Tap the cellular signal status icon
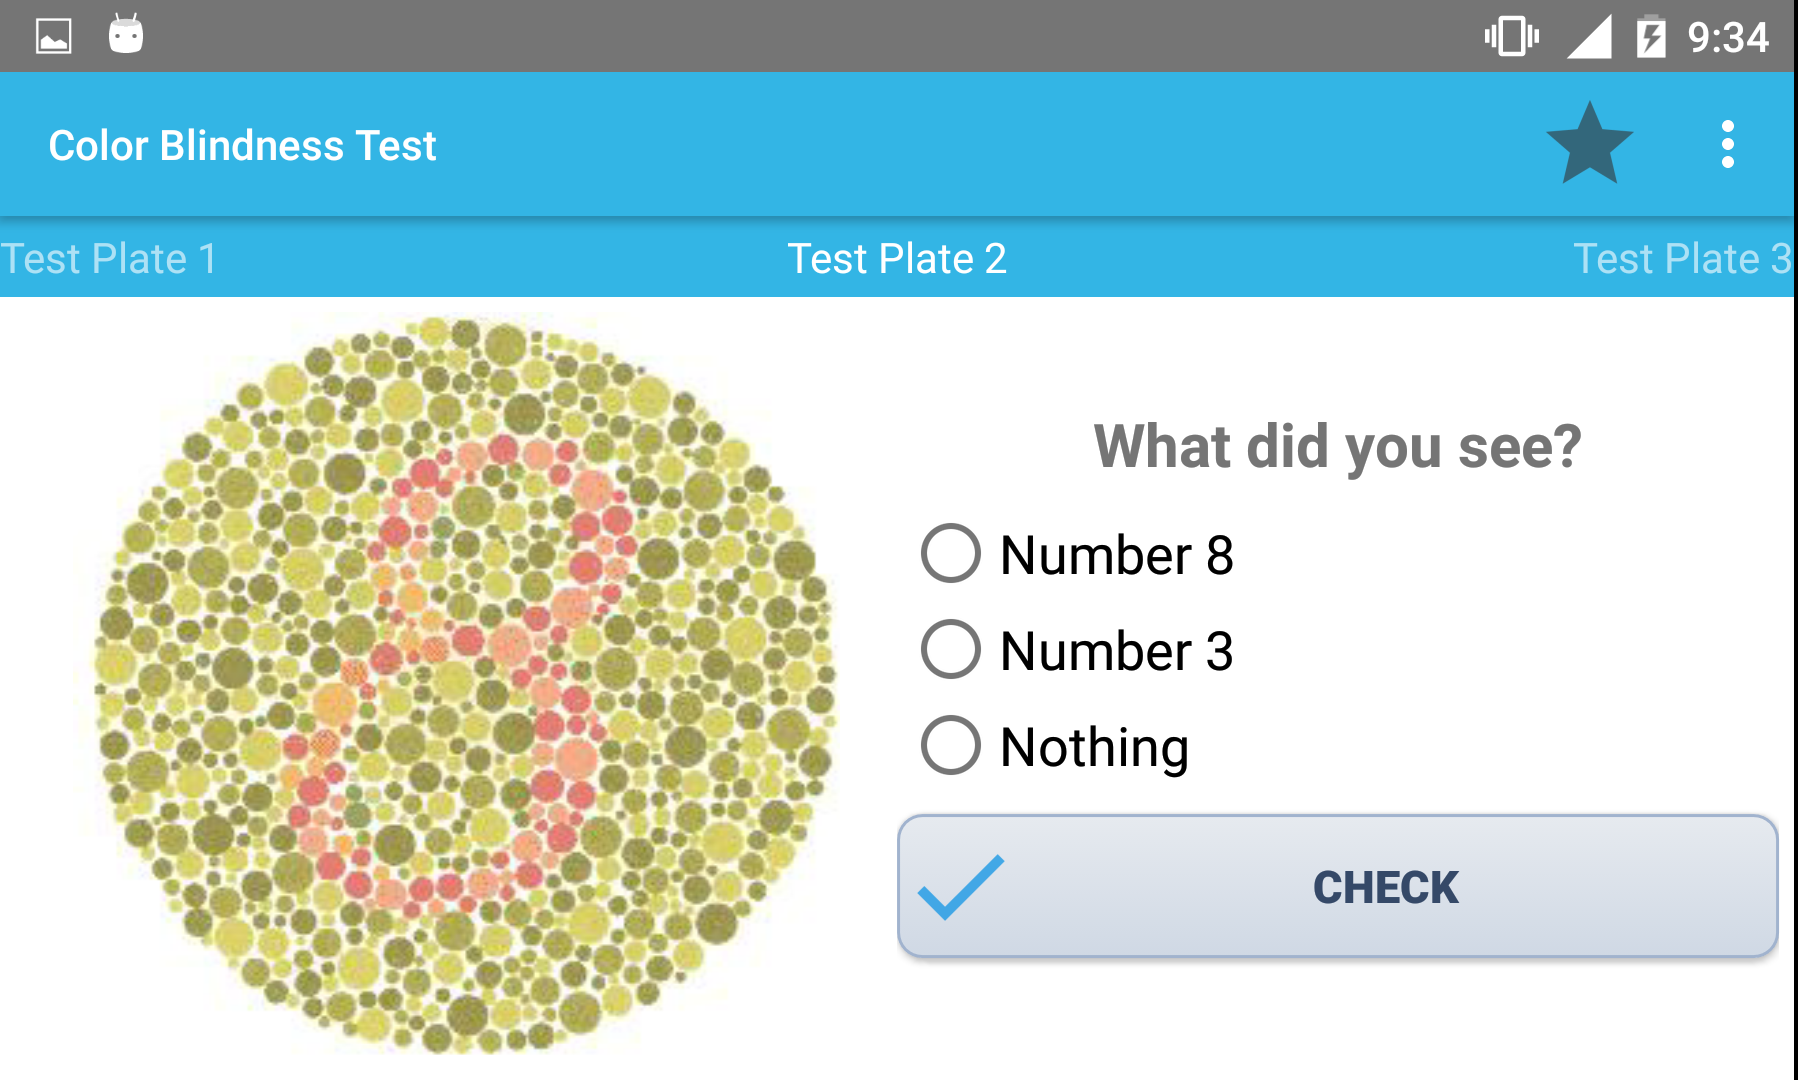Viewport: 1798px width, 1080px height. point(1588,37)
